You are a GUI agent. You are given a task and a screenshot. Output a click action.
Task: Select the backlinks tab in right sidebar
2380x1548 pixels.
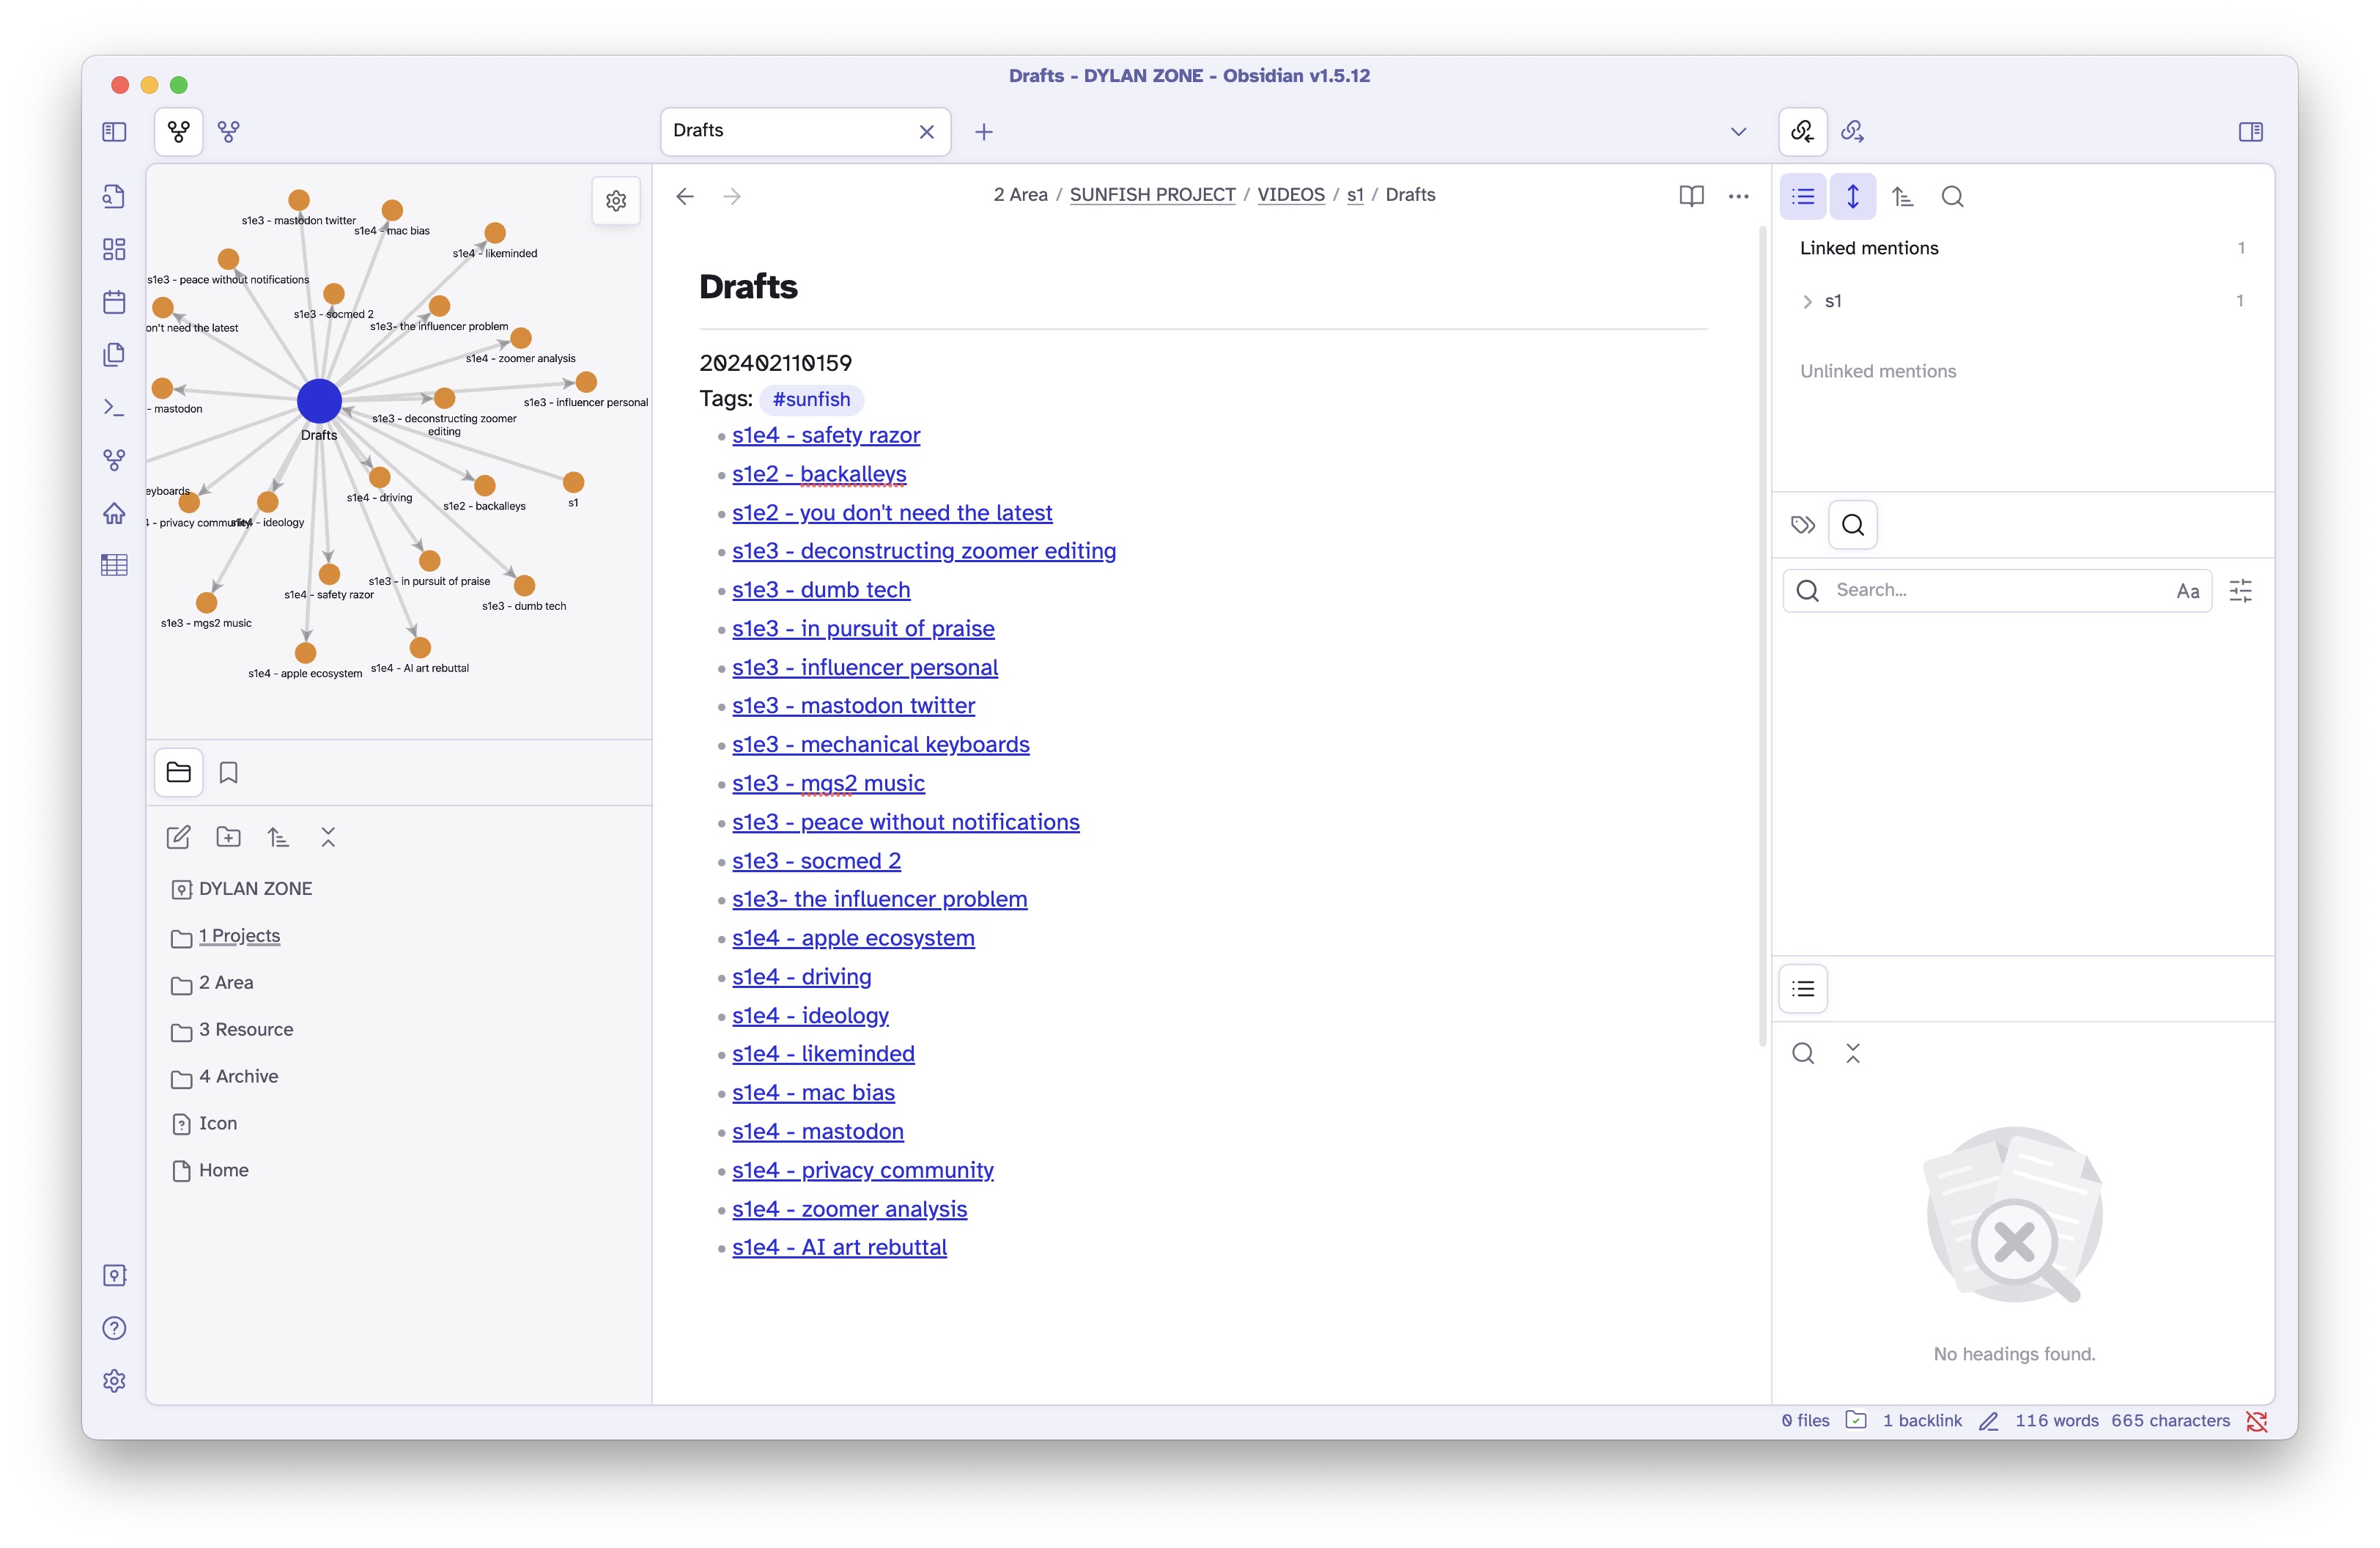(x=1802, y=131)
